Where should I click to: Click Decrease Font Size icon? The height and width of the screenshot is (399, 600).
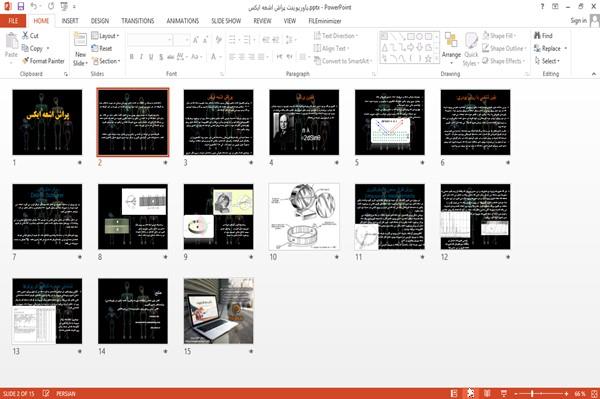coord(205,40)
